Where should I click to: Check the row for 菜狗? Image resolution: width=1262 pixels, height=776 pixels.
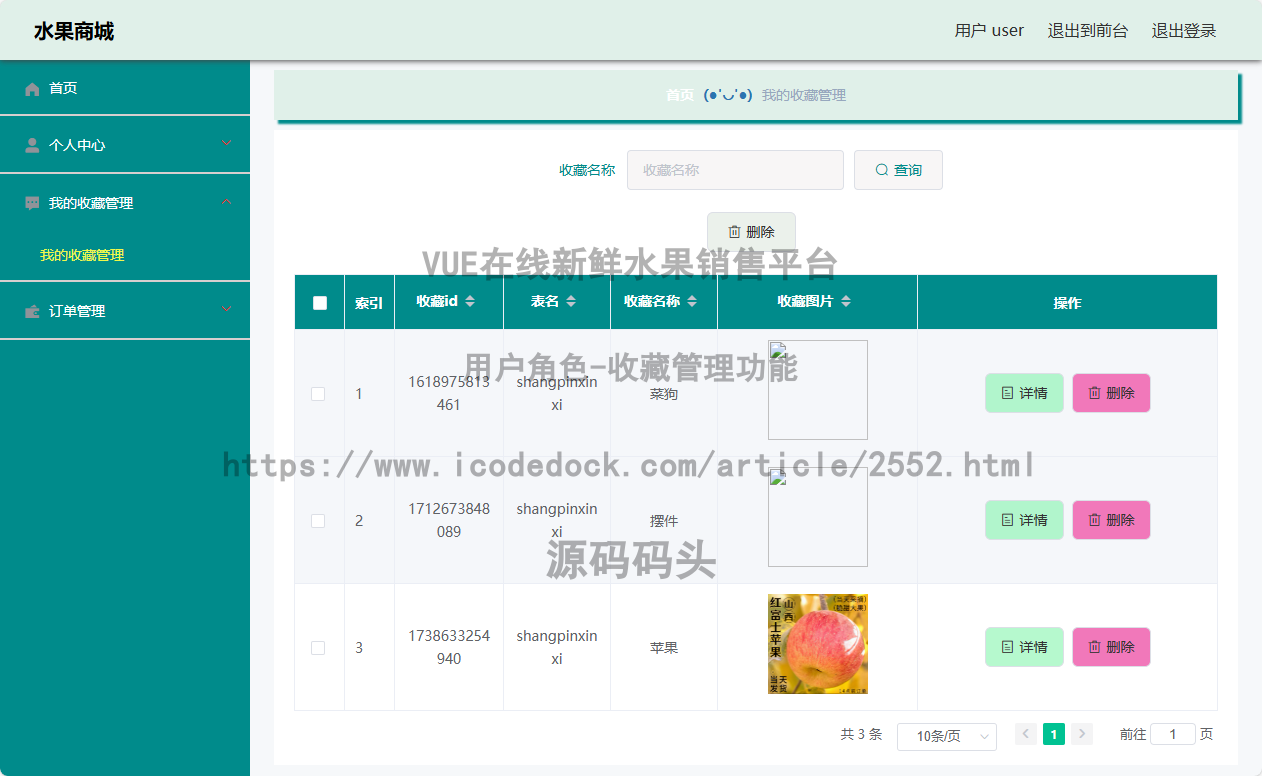[x=318, y=394]
